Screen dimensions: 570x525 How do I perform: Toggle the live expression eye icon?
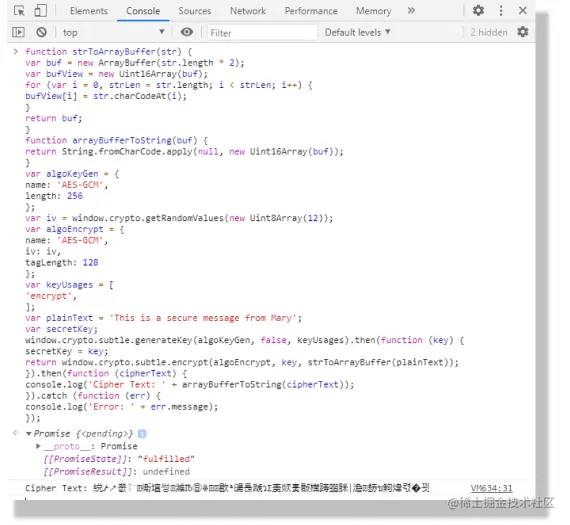186,32
